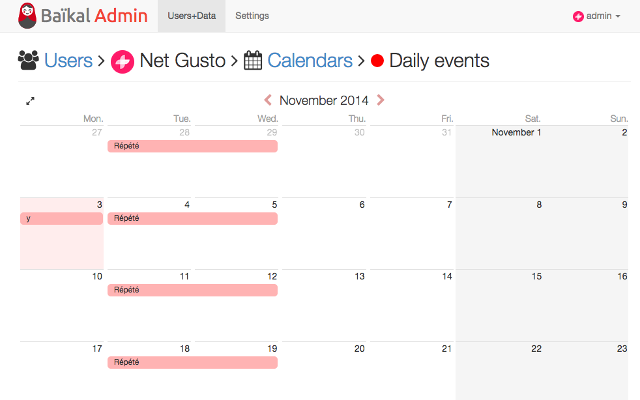Select the November 15 day cell
The height and width of the screenshot is (400, 640).
click(499, 305)
